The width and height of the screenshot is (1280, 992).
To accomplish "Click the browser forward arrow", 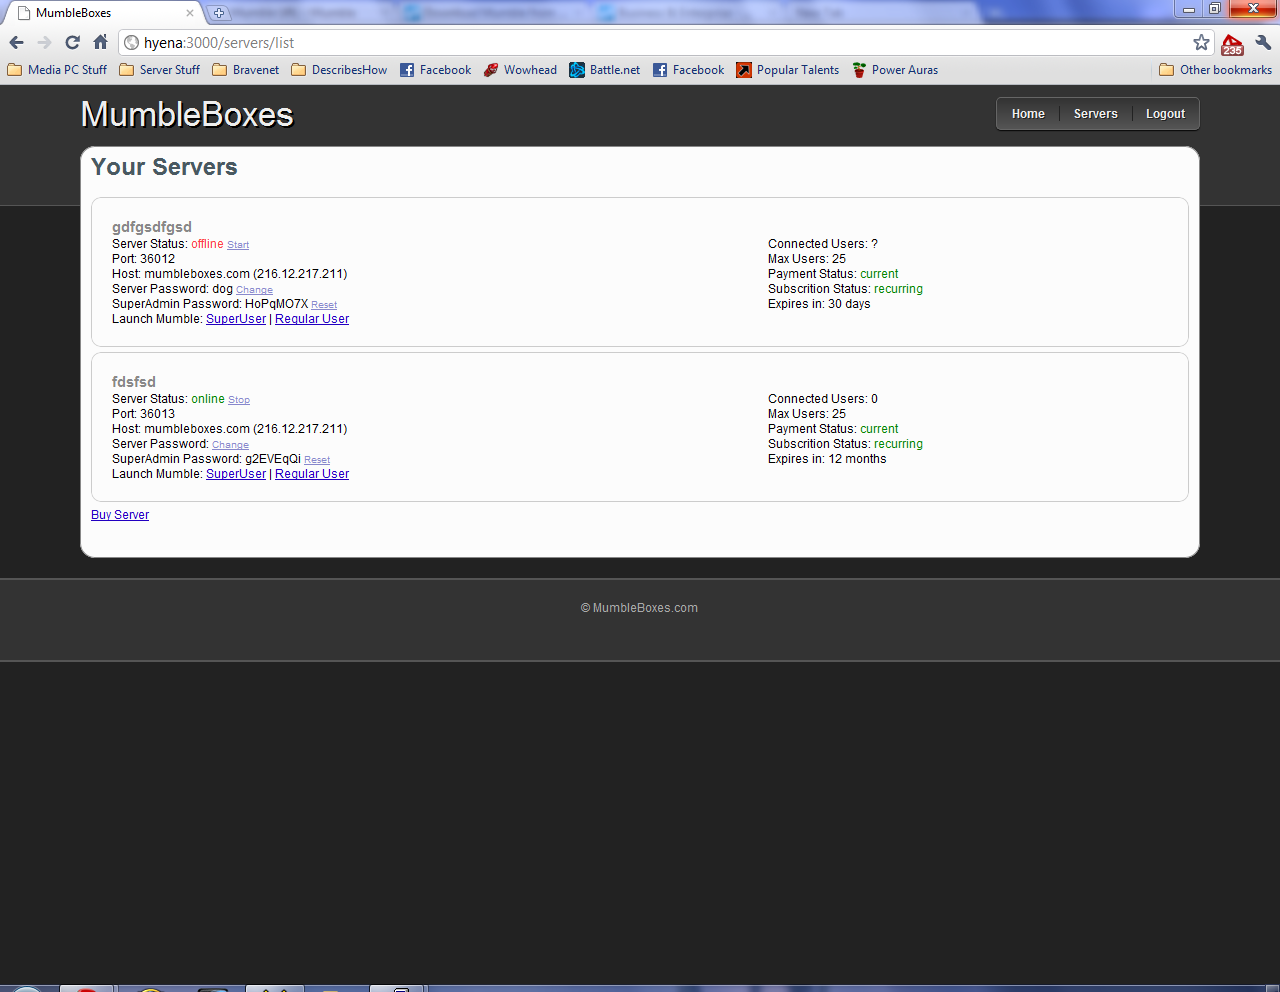I will click(x=44, y=42).
